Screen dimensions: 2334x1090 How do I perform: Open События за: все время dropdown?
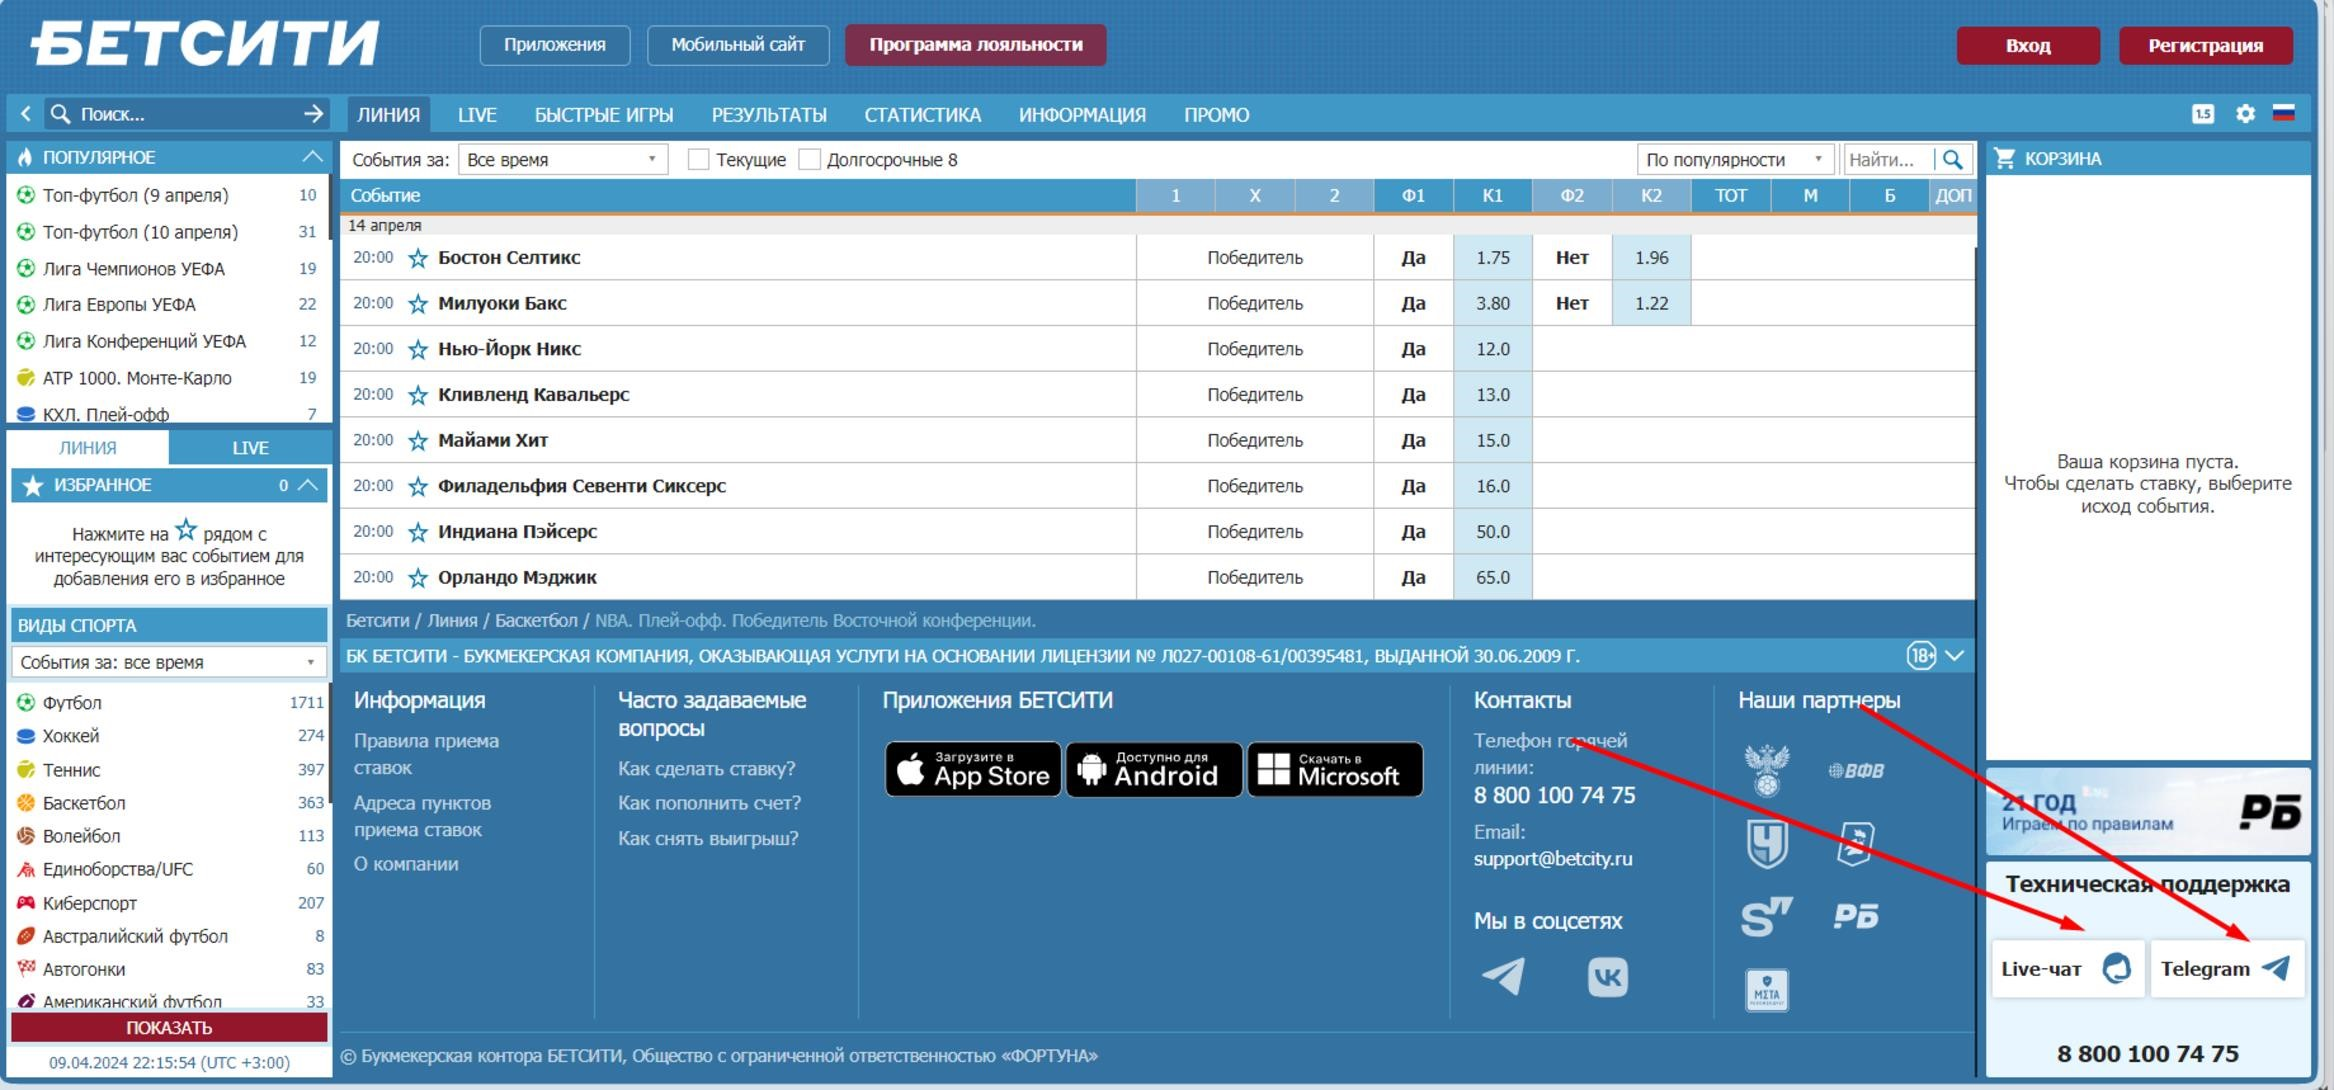coord(169,662)
